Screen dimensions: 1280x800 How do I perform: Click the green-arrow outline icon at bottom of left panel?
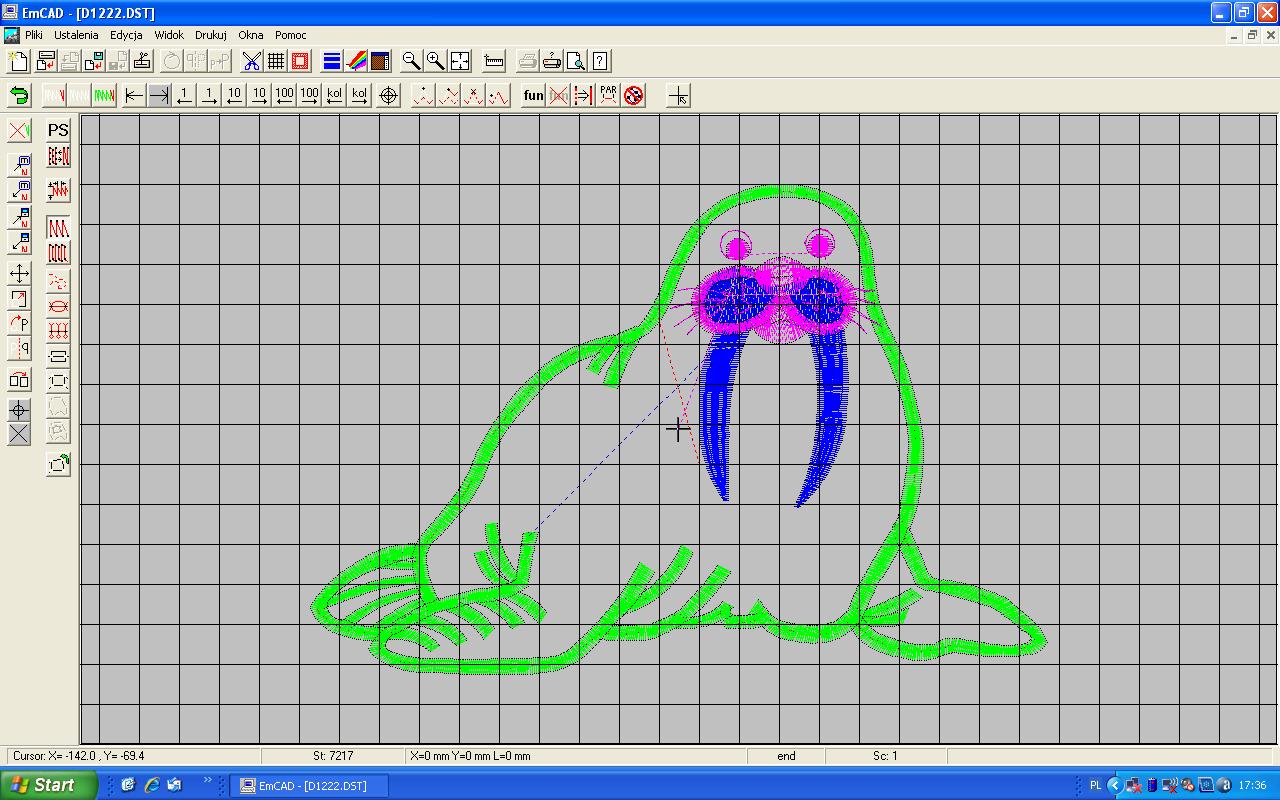click(58, 463)
